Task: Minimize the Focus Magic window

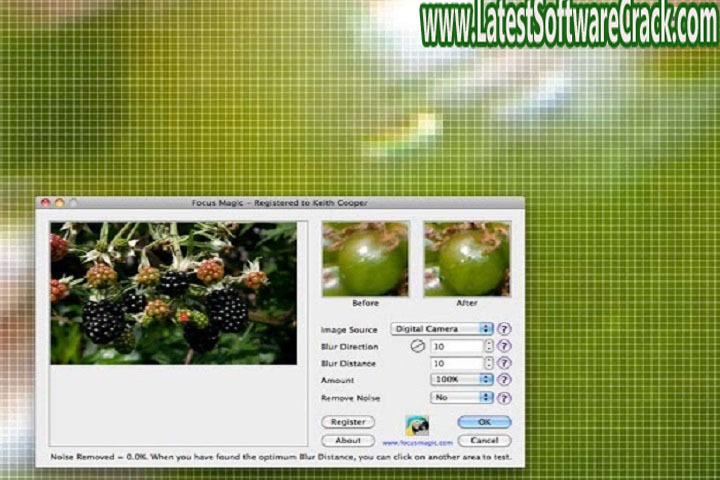Action: point(59,203)
